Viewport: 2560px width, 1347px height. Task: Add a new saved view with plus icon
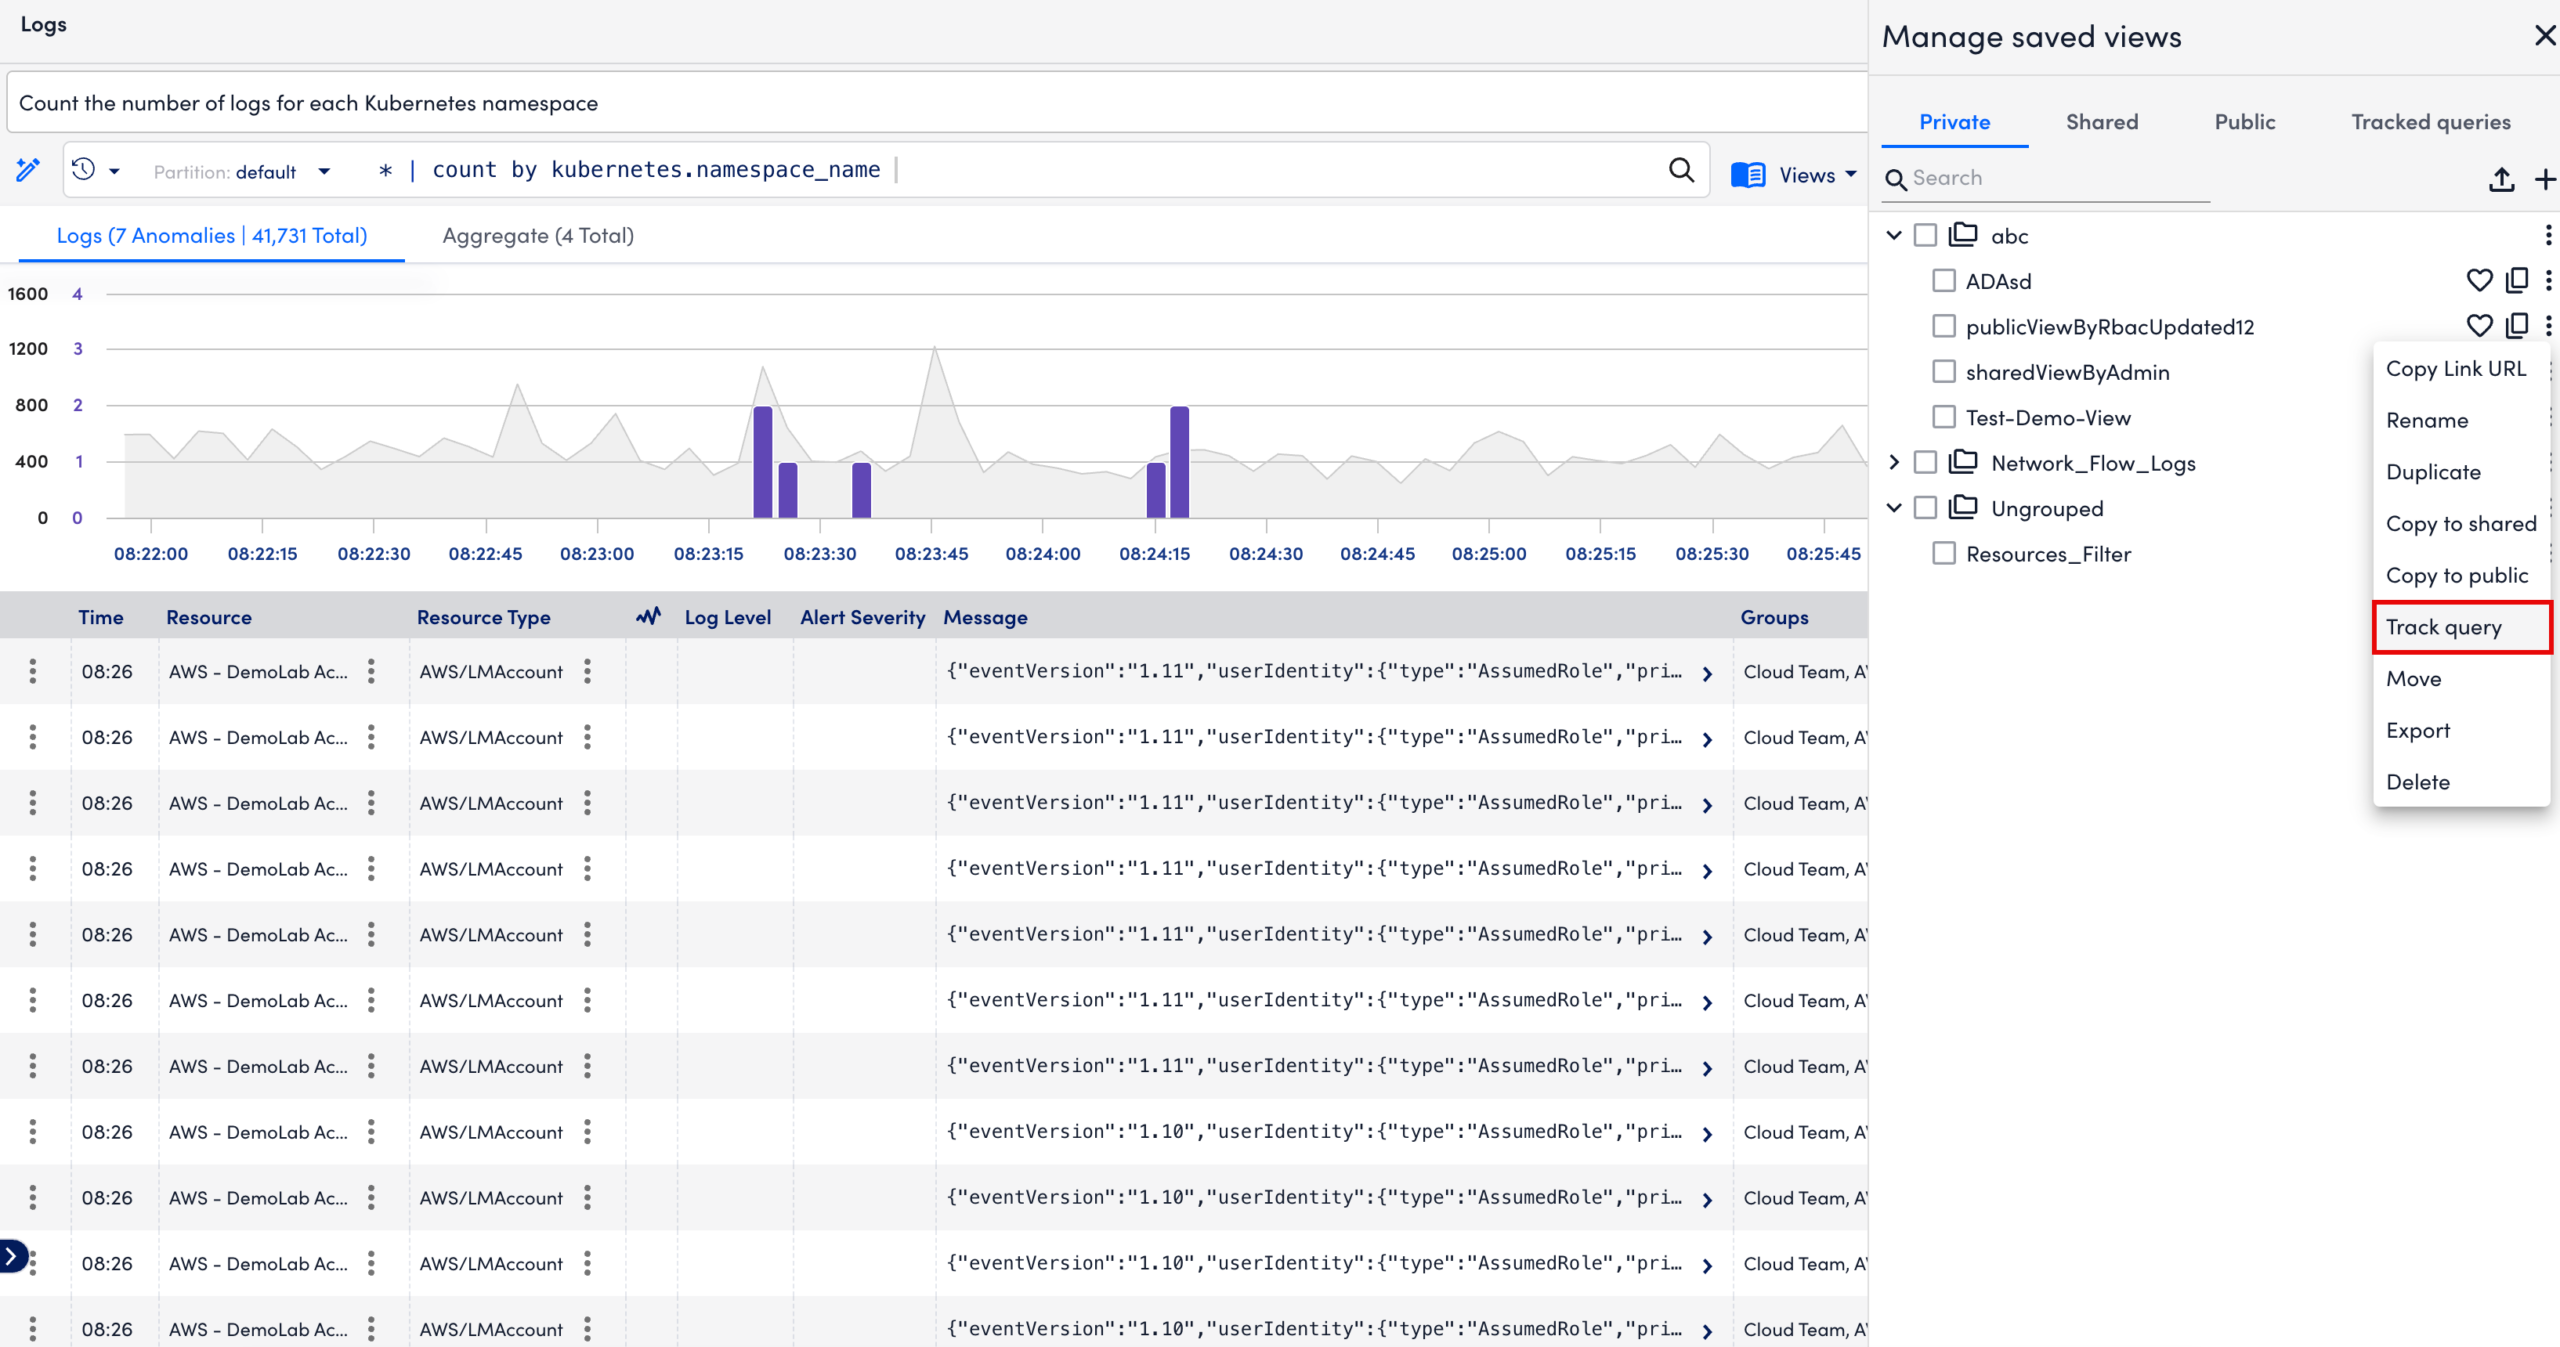(2545, 179)
